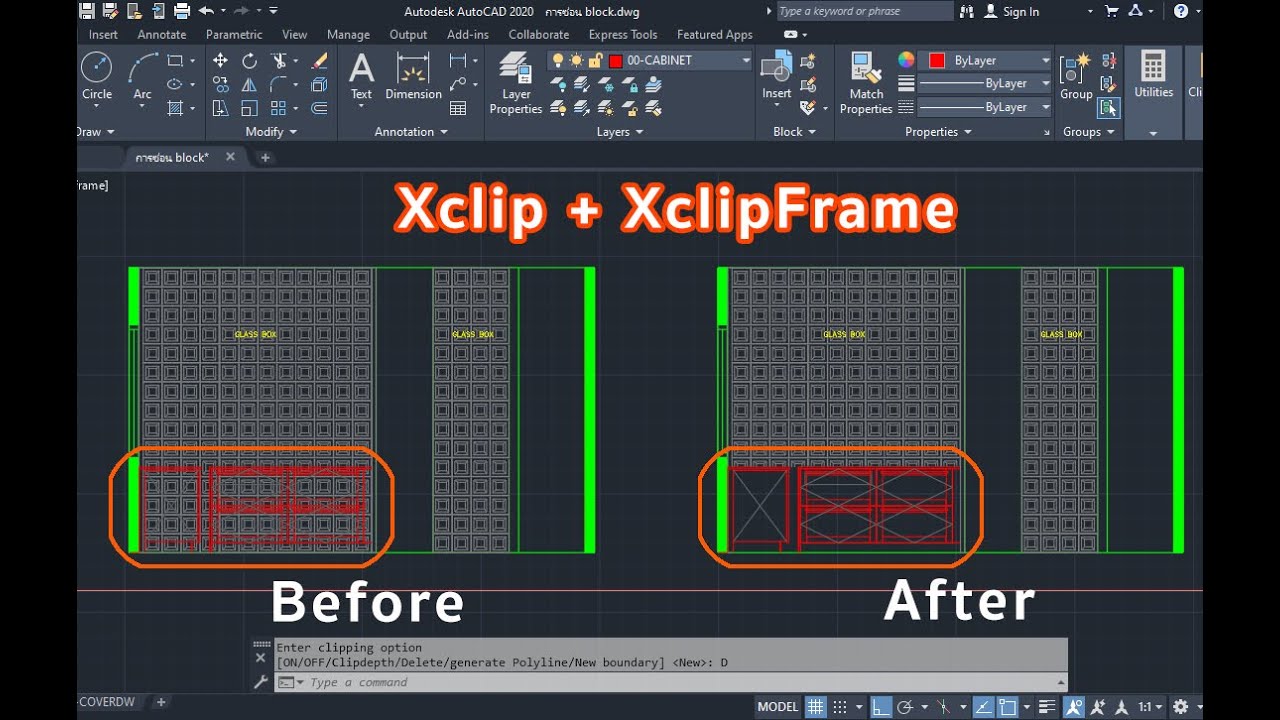This screenshot has width=1280, height=720.
Task: Click the red object color swatch in Properties
Action: (x=937, y=60)
